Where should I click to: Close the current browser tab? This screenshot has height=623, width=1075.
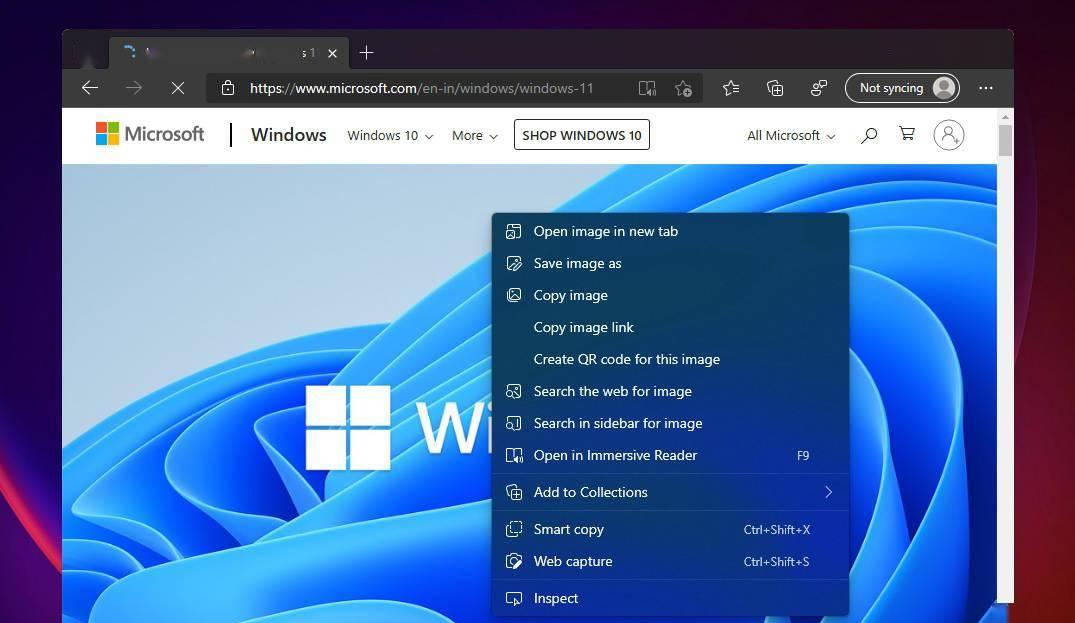(x=333, y=53)
